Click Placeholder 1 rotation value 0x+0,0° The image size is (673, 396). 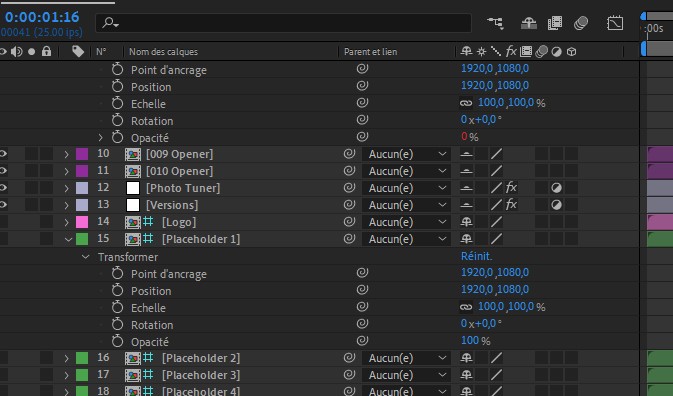click(x=481, y=323)
